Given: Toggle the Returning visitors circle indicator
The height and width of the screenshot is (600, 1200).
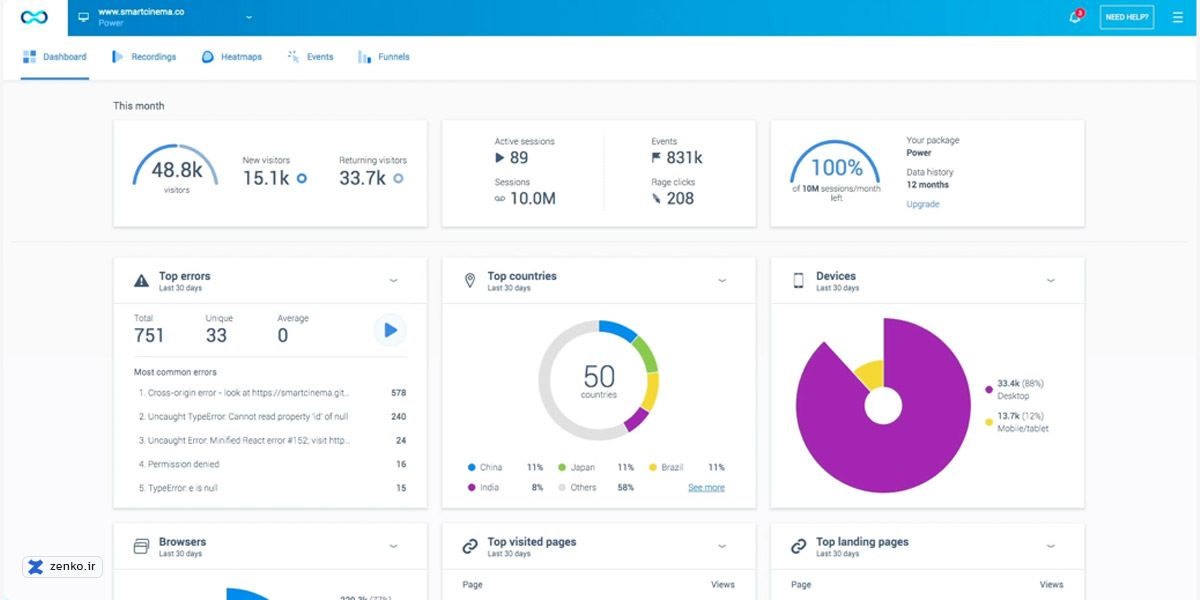Looking at the screenshot, I should (x=398, y=179).
